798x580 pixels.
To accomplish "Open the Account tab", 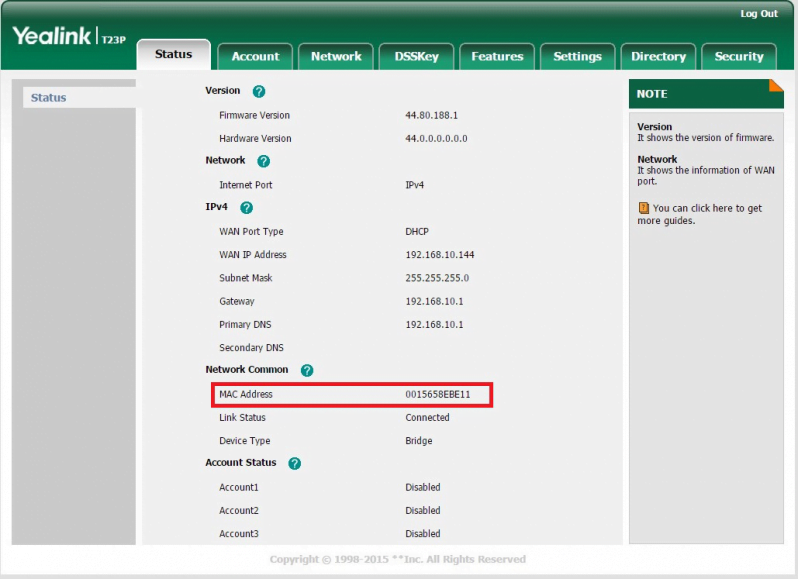I will pyautogui.click(x=255, y=56).
